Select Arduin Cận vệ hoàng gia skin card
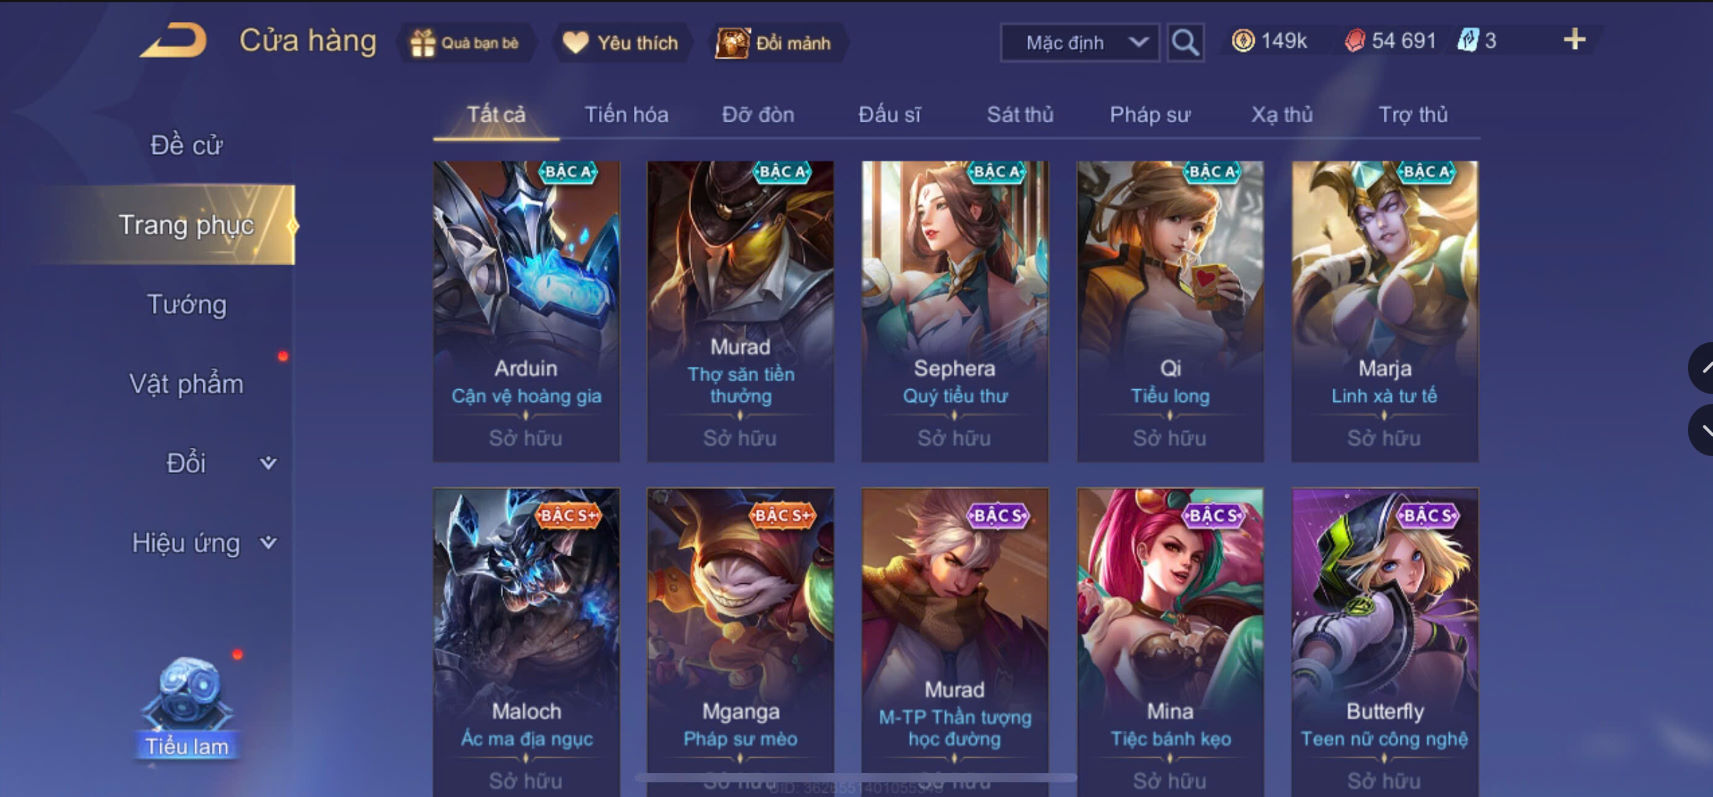1713x797 pixels. tap(526, 311)
